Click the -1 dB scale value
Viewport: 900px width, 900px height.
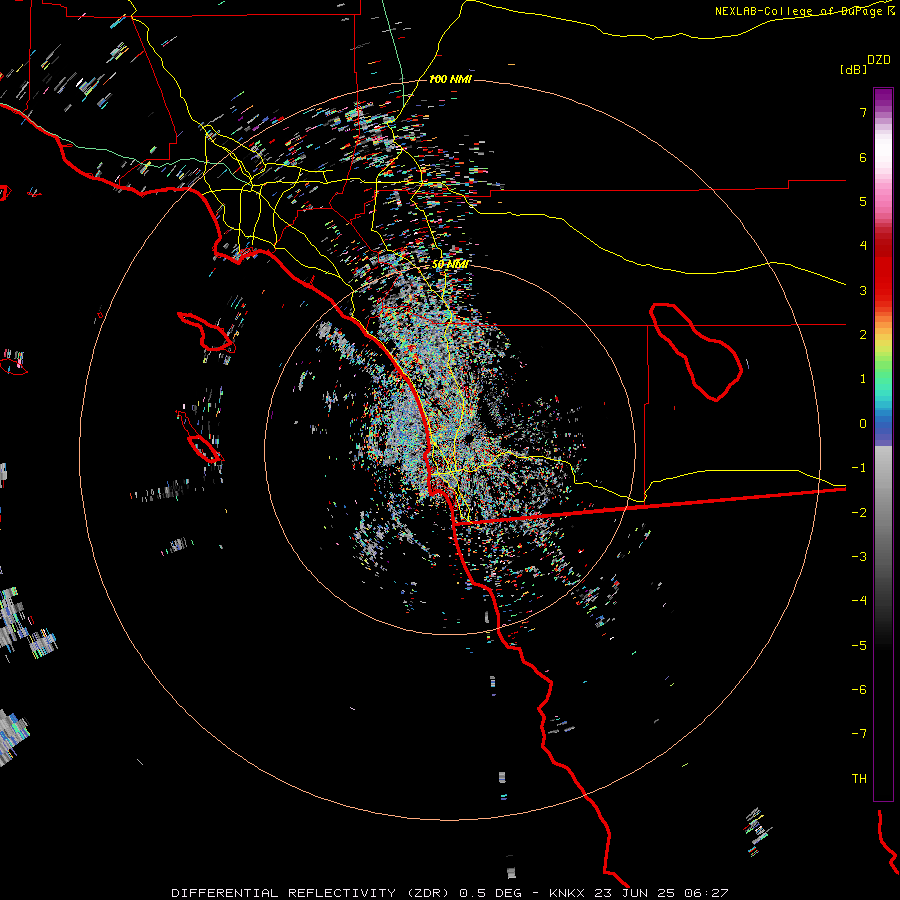pos(859,468)
